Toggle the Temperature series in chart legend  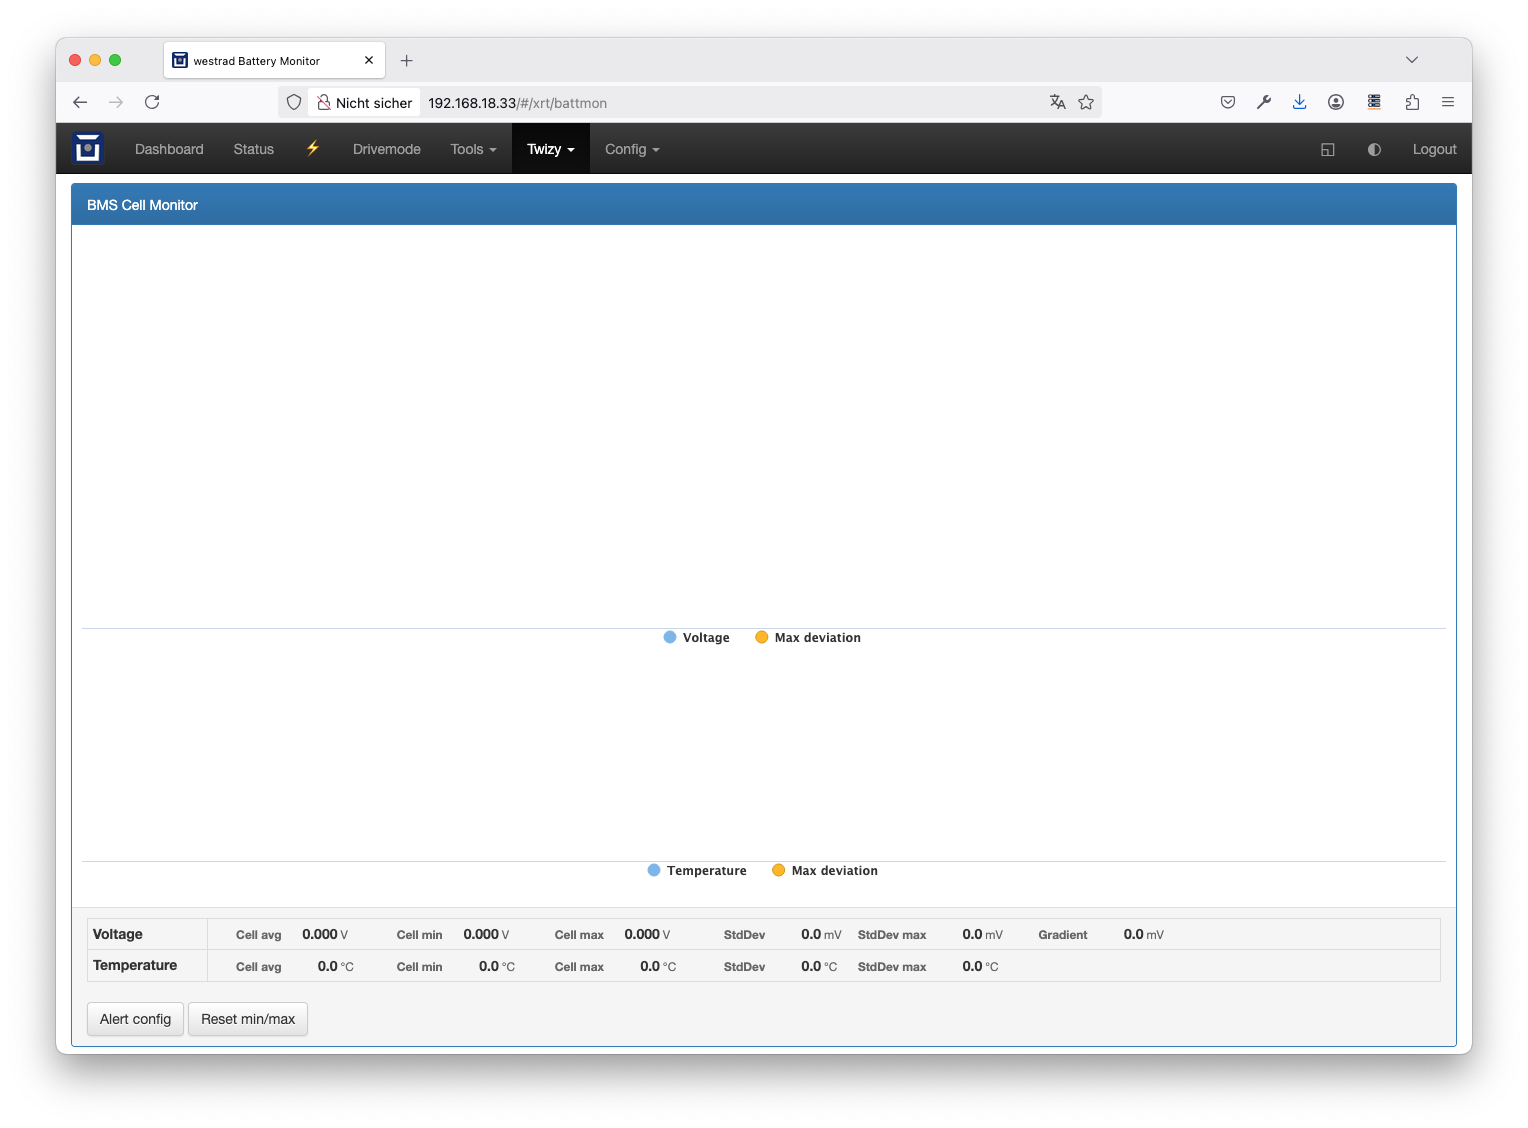point(697,871)
